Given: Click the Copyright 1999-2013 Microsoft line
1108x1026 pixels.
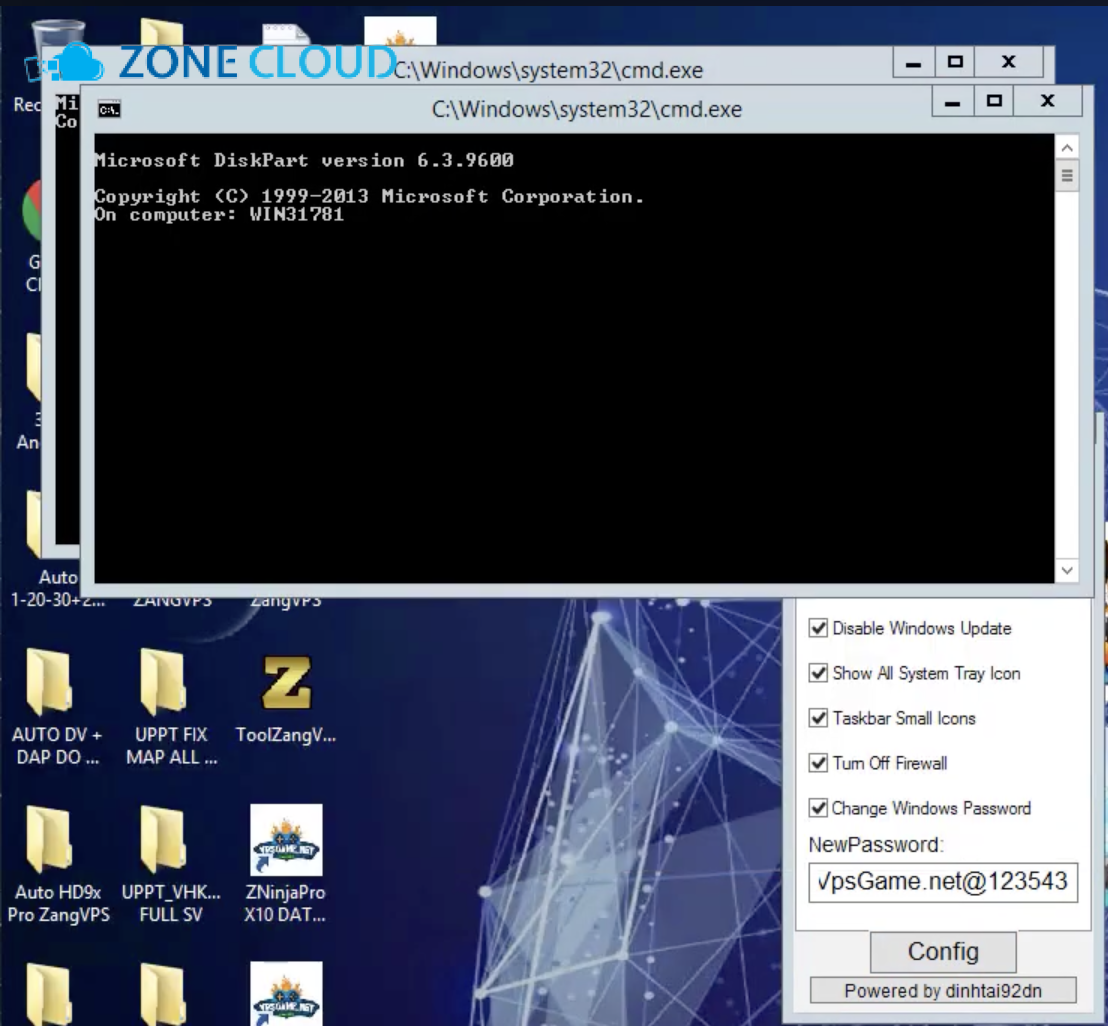Looking at the screenshot, I should pos(369,196).
